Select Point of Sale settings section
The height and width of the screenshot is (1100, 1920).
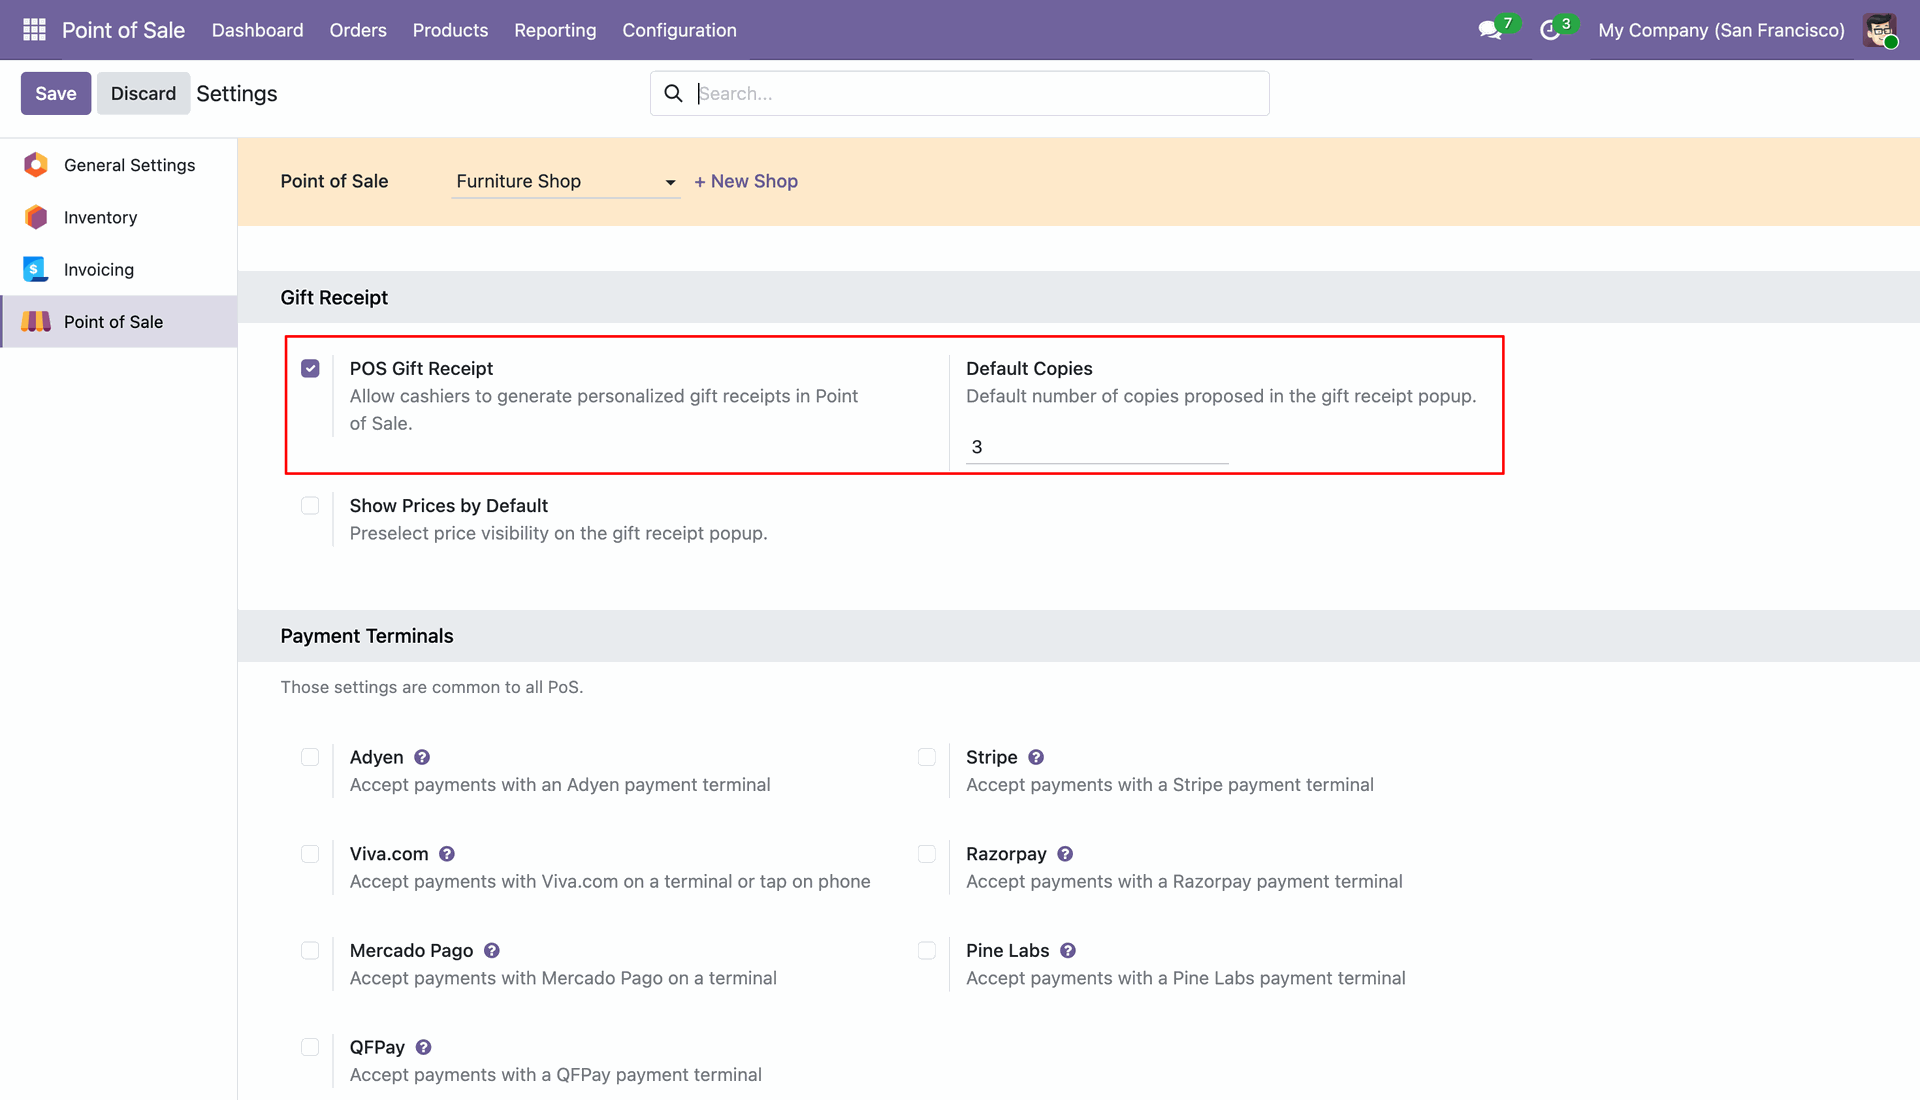(119, 321)
